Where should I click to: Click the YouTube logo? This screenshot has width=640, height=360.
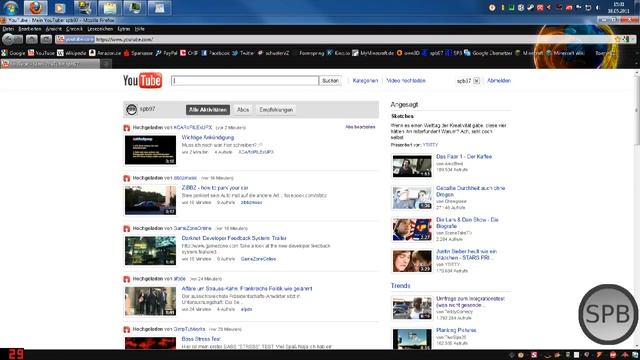[142, 80]
